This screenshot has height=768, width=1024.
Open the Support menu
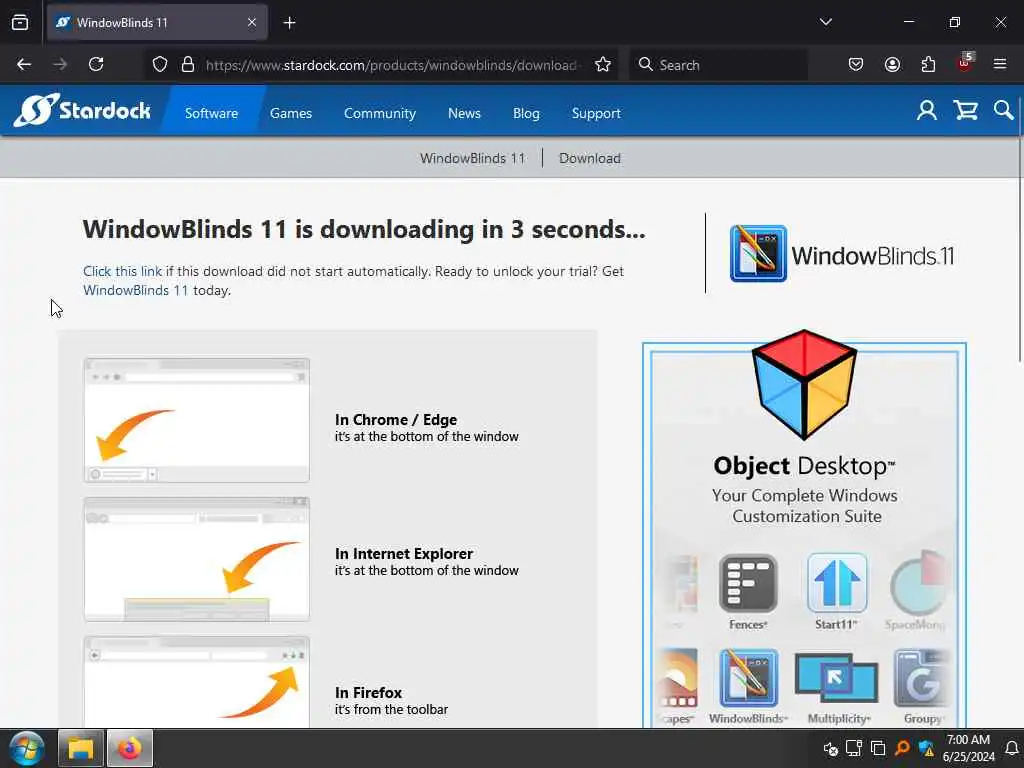596,113
